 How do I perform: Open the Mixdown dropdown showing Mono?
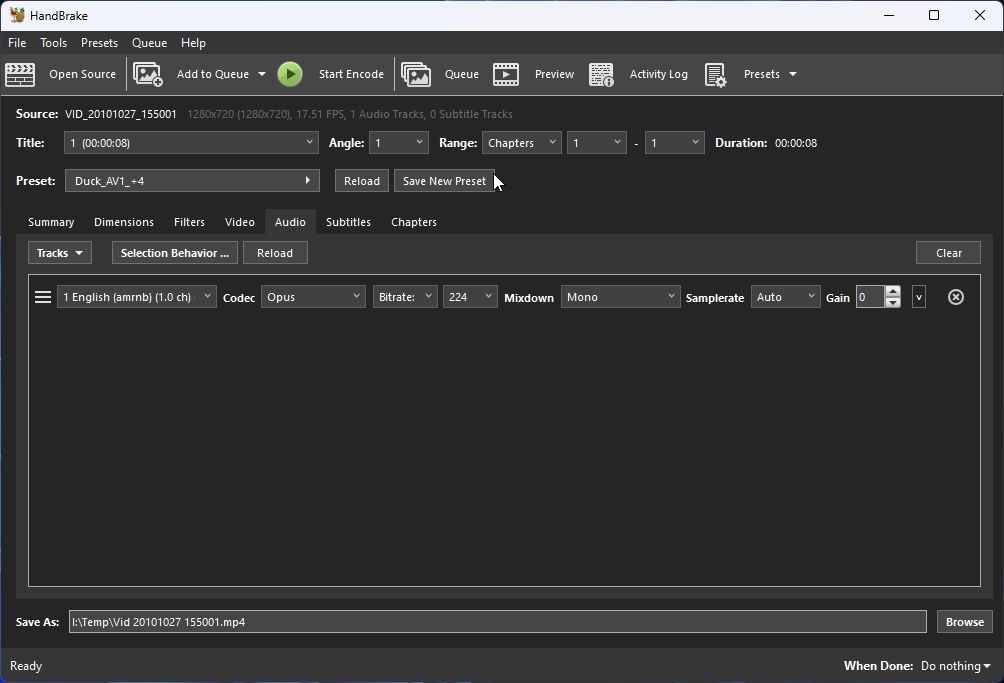620,296
